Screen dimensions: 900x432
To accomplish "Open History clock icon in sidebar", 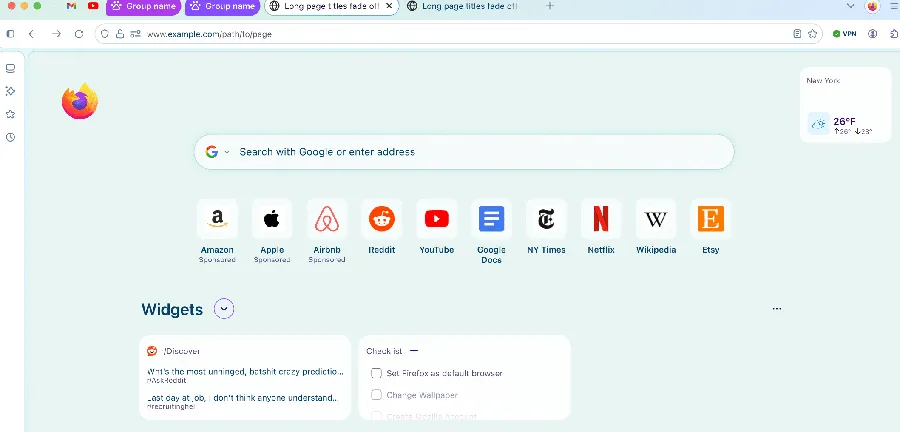I will click(10, 137).
